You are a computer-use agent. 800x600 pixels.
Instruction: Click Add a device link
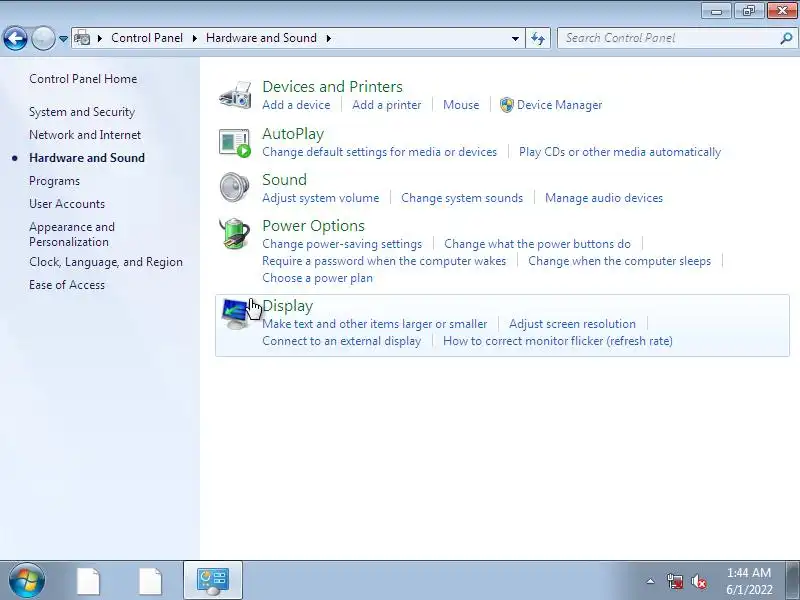(296, 105)
